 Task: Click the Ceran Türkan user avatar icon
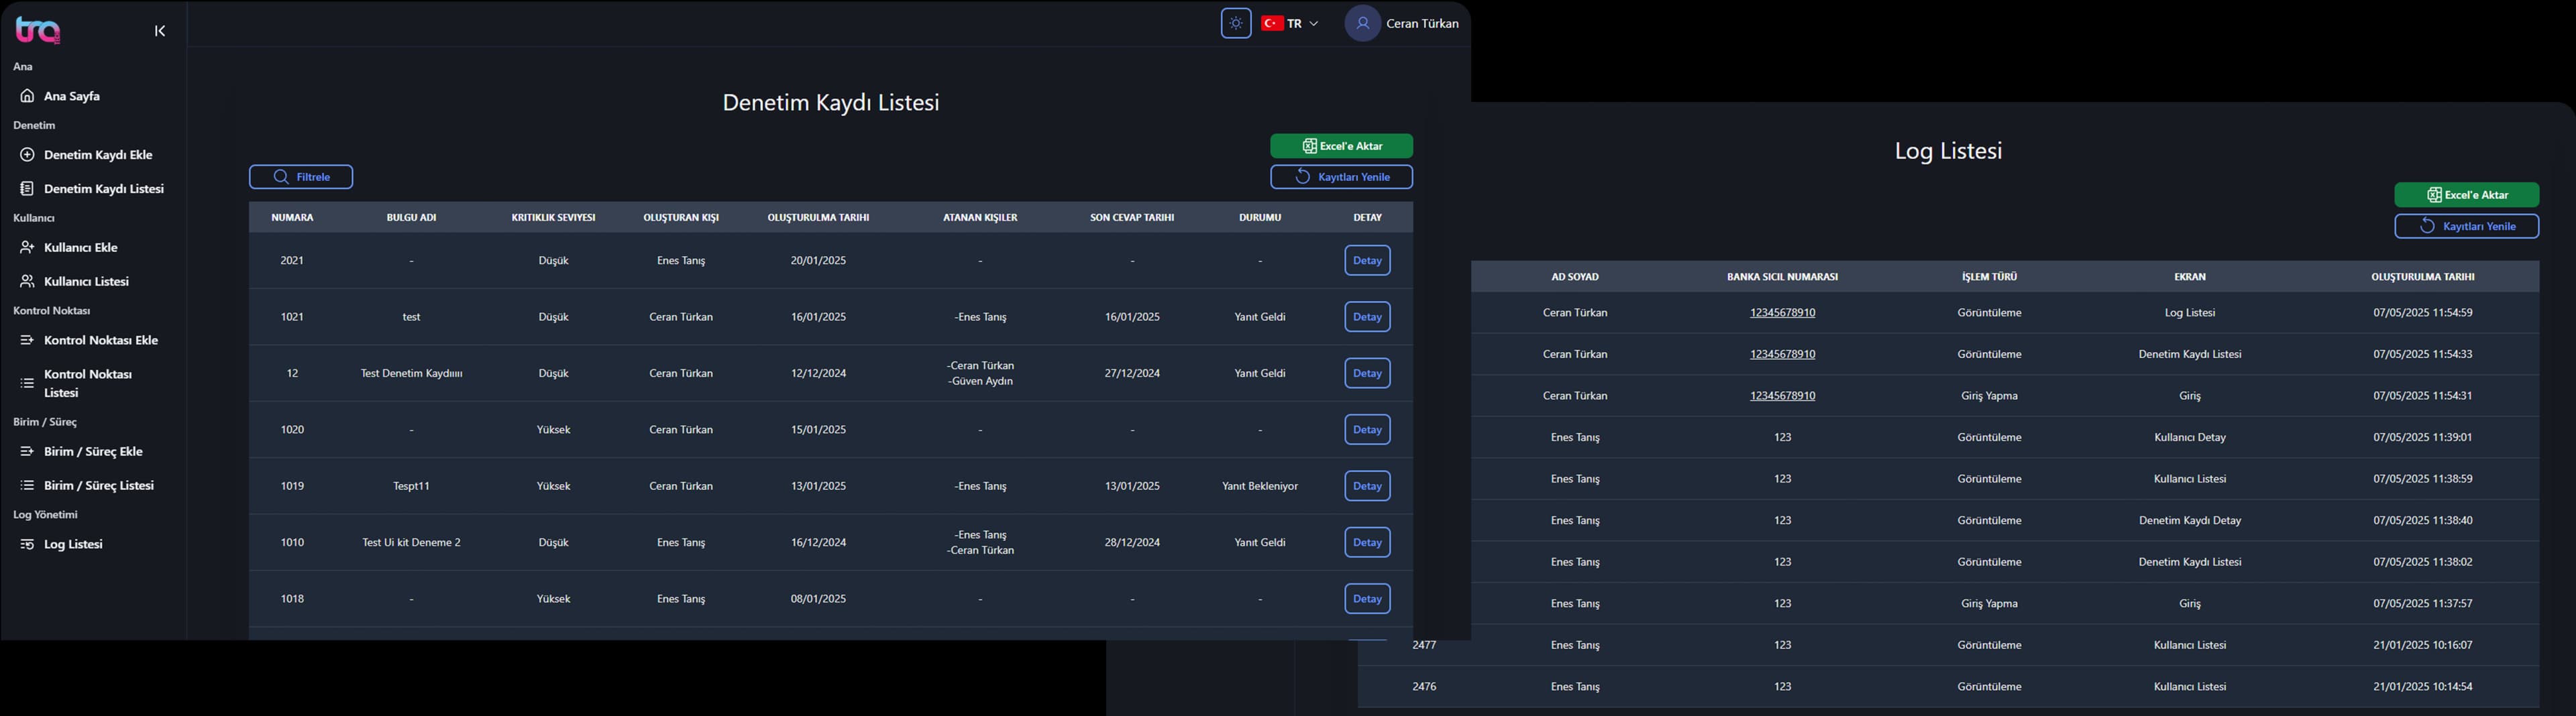(x=1362, y=23)
